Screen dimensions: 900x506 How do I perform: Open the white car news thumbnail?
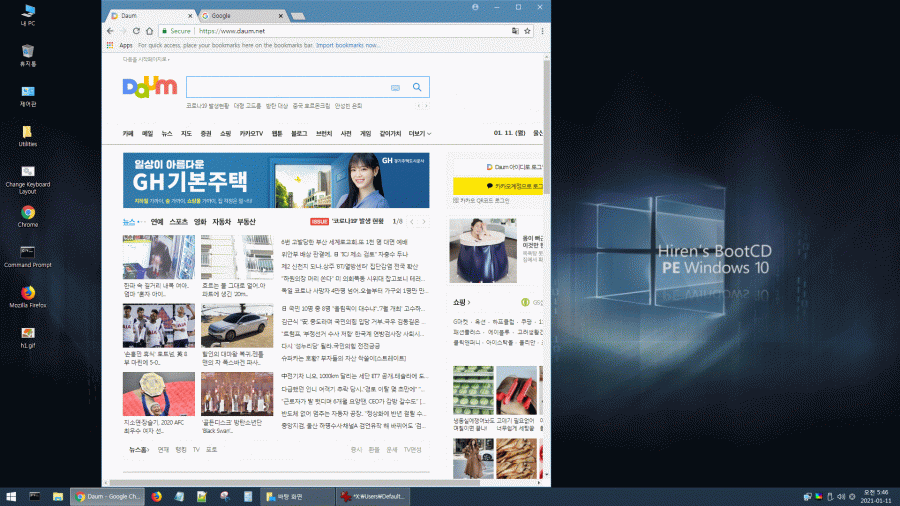(237, 325)
